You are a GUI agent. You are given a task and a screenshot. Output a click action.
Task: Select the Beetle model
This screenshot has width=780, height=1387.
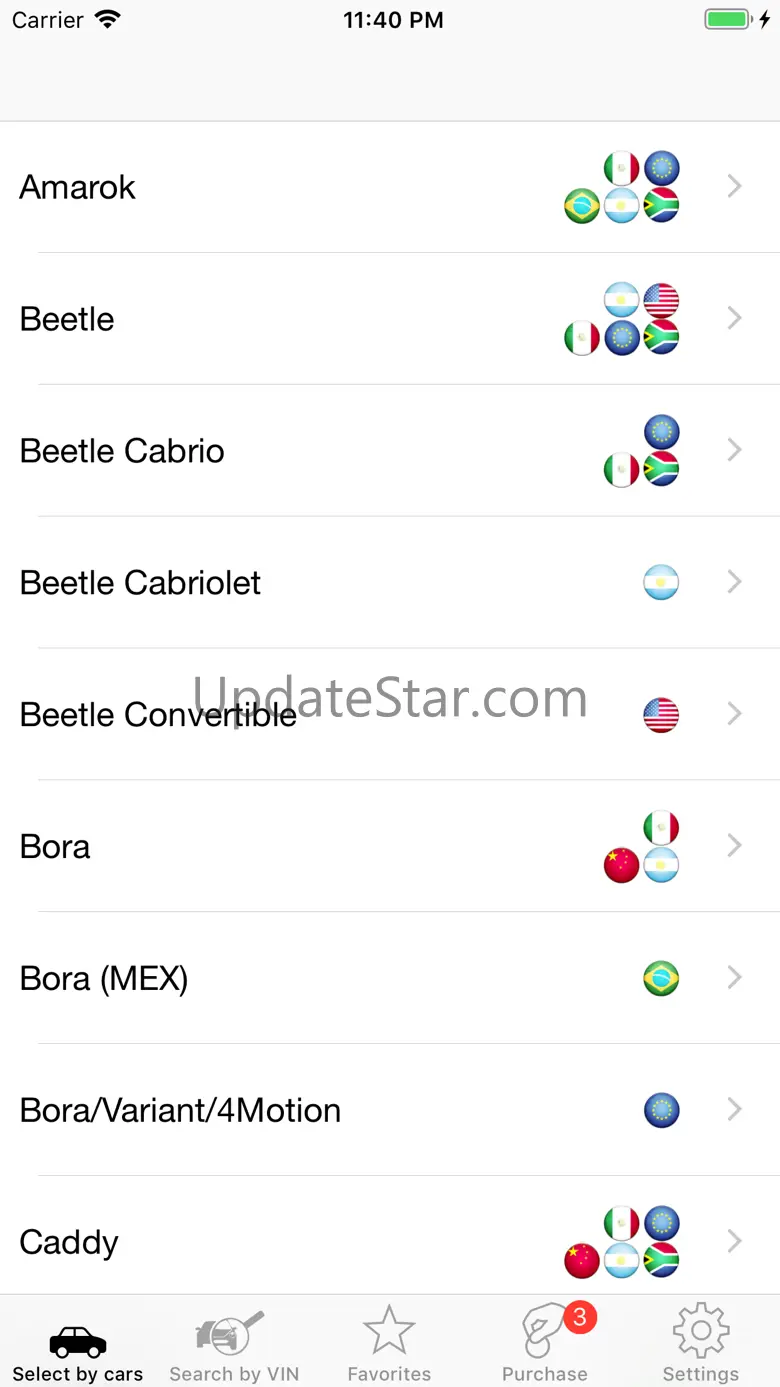coord(67,319)
